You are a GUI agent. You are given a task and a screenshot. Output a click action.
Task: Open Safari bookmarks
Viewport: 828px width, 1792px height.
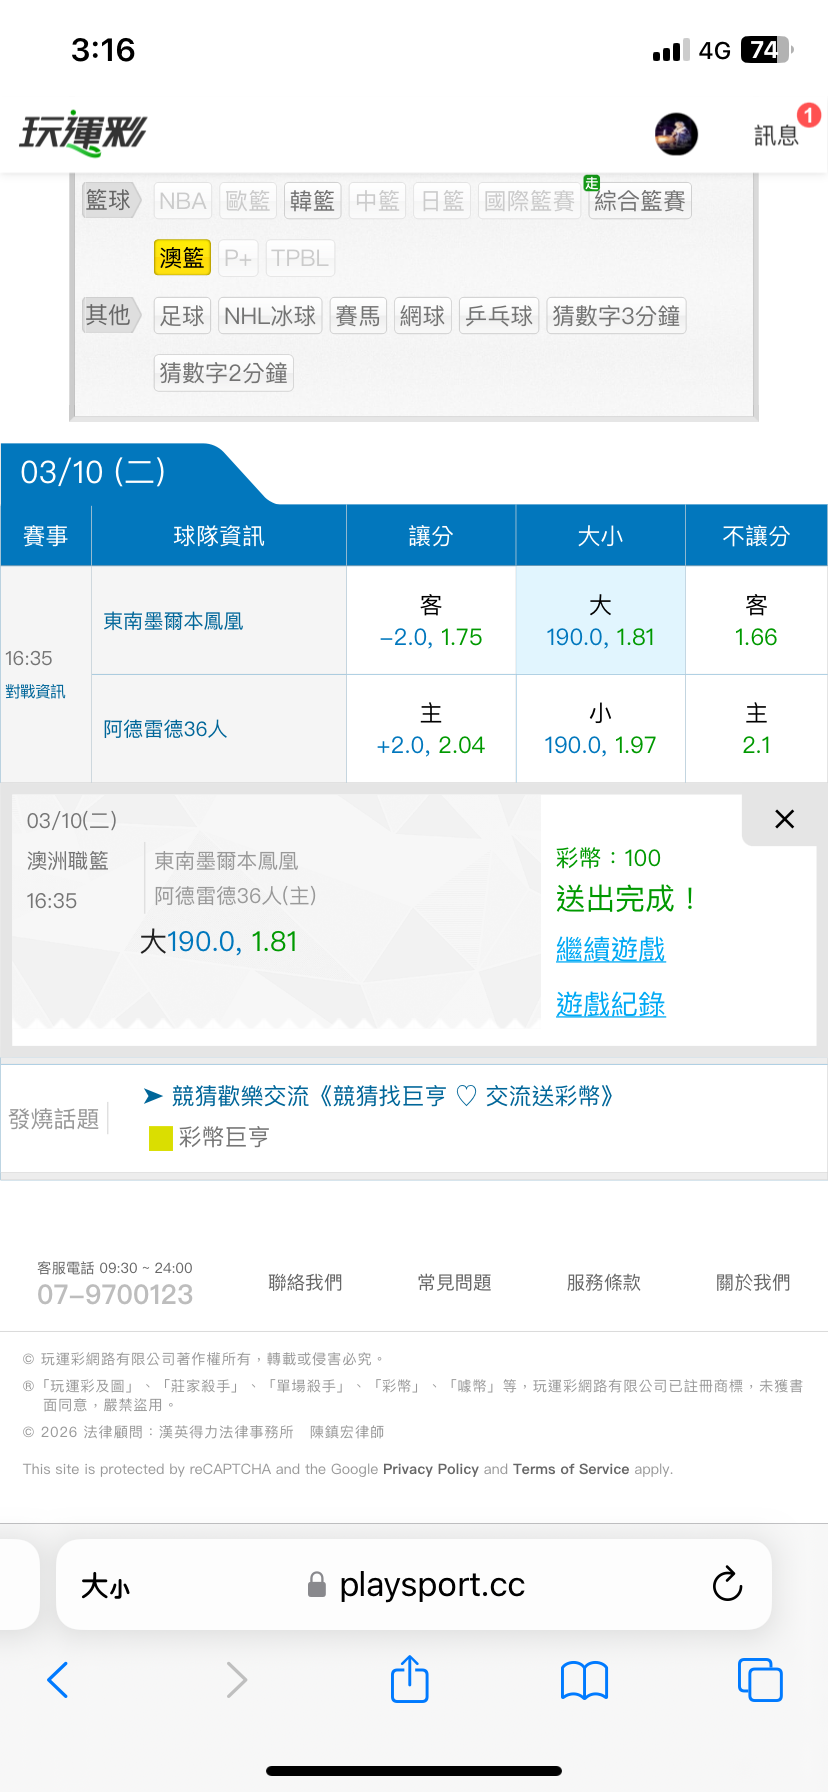click(x=585, y=1680)
